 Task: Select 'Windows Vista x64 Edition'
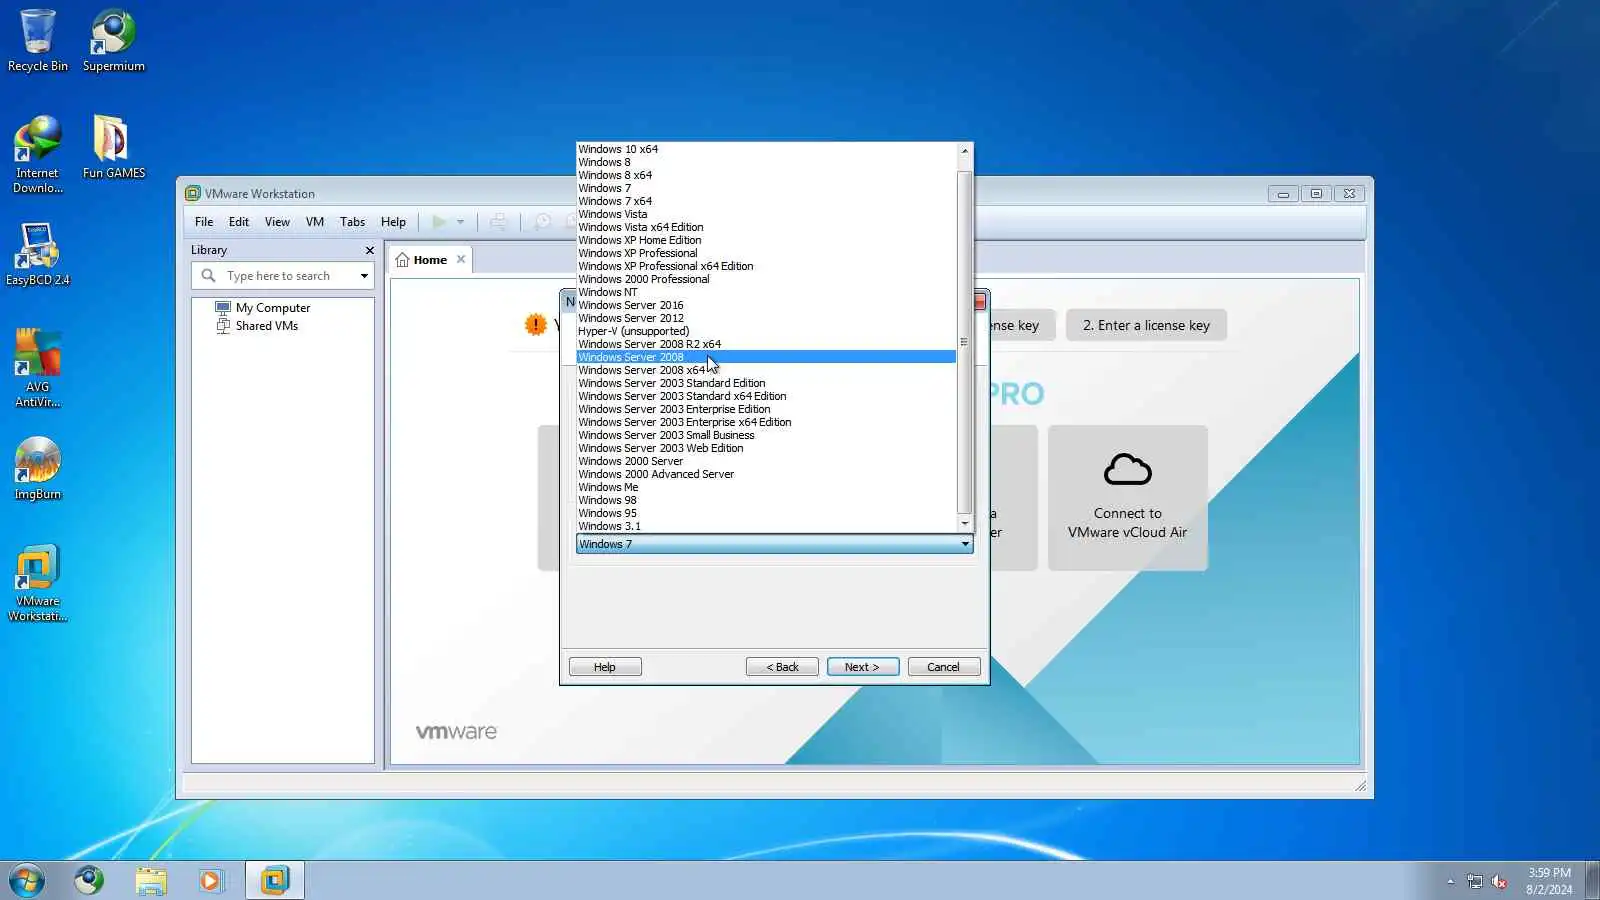tap(766, 227)
